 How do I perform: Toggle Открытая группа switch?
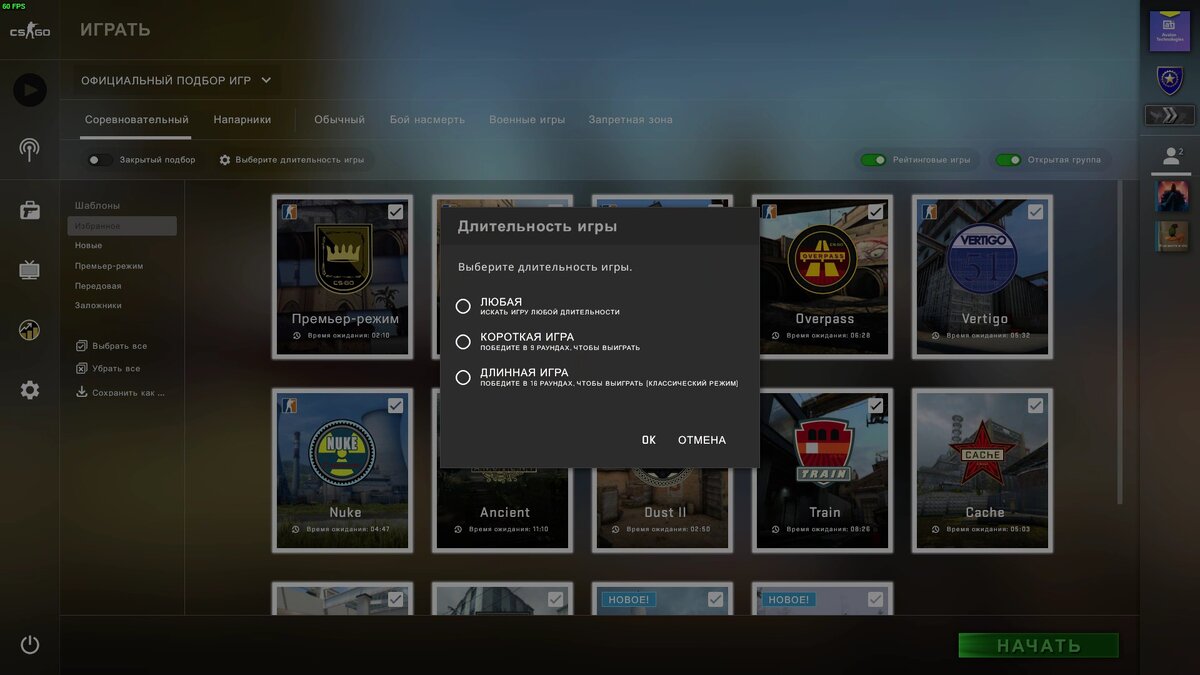1009,160
